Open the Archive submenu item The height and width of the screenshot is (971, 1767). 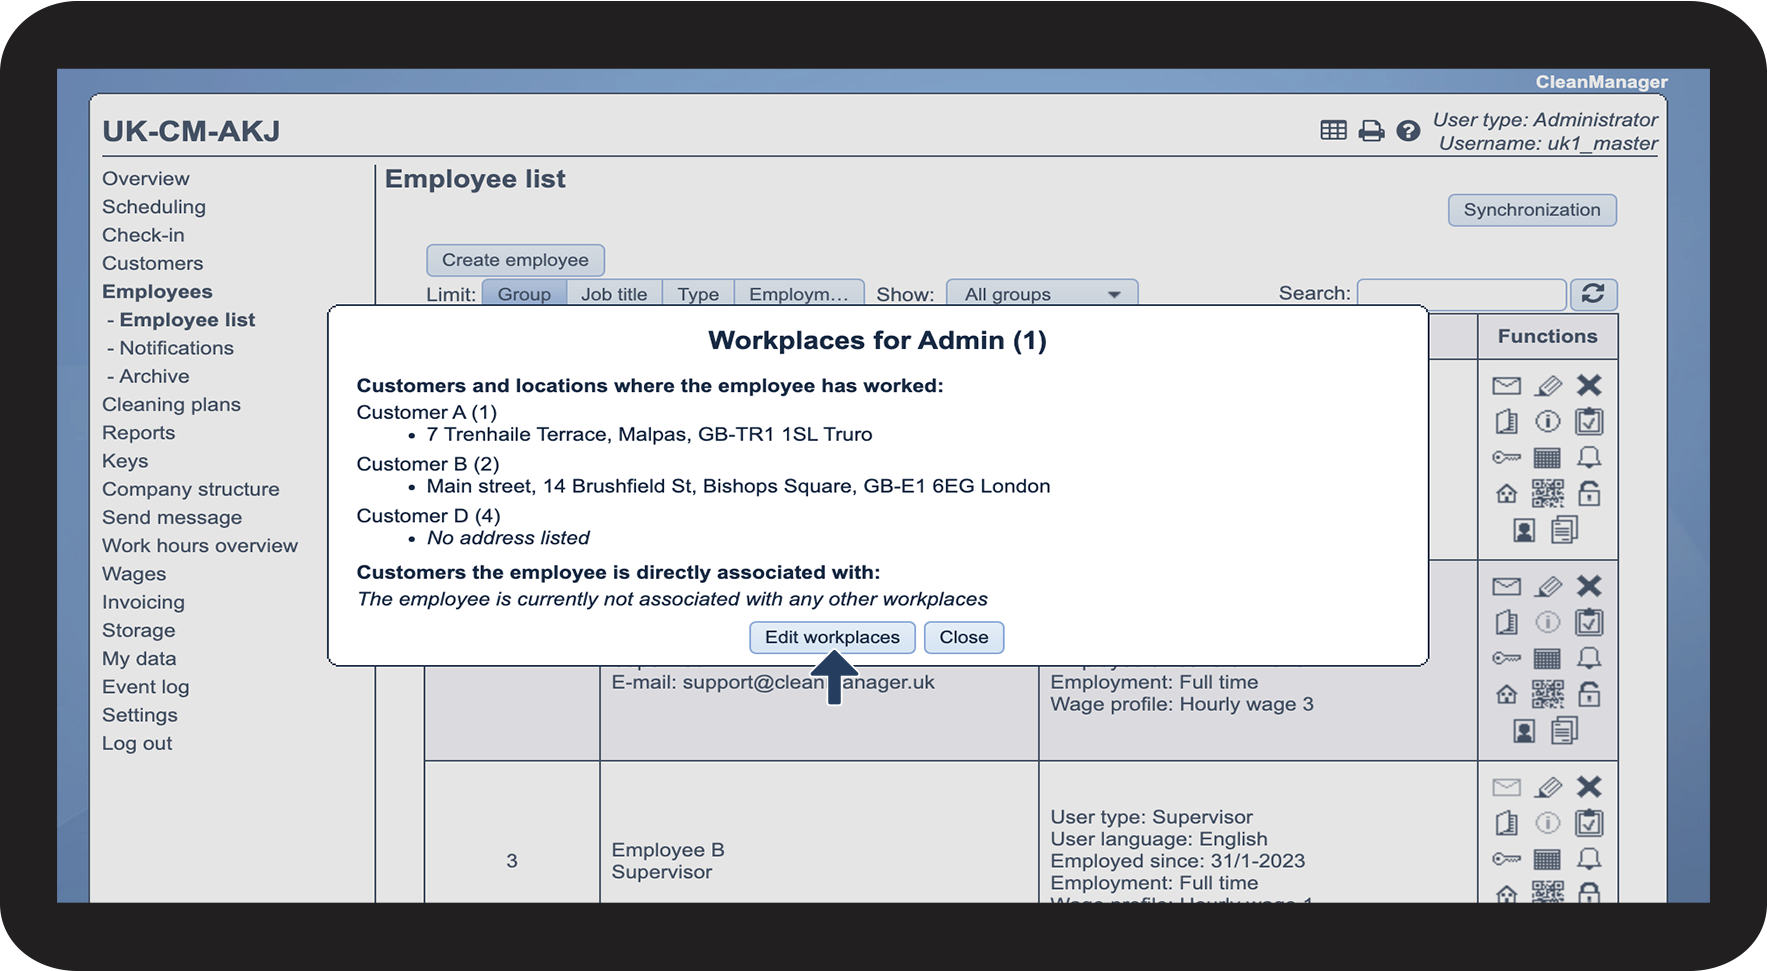pos(154,376)
